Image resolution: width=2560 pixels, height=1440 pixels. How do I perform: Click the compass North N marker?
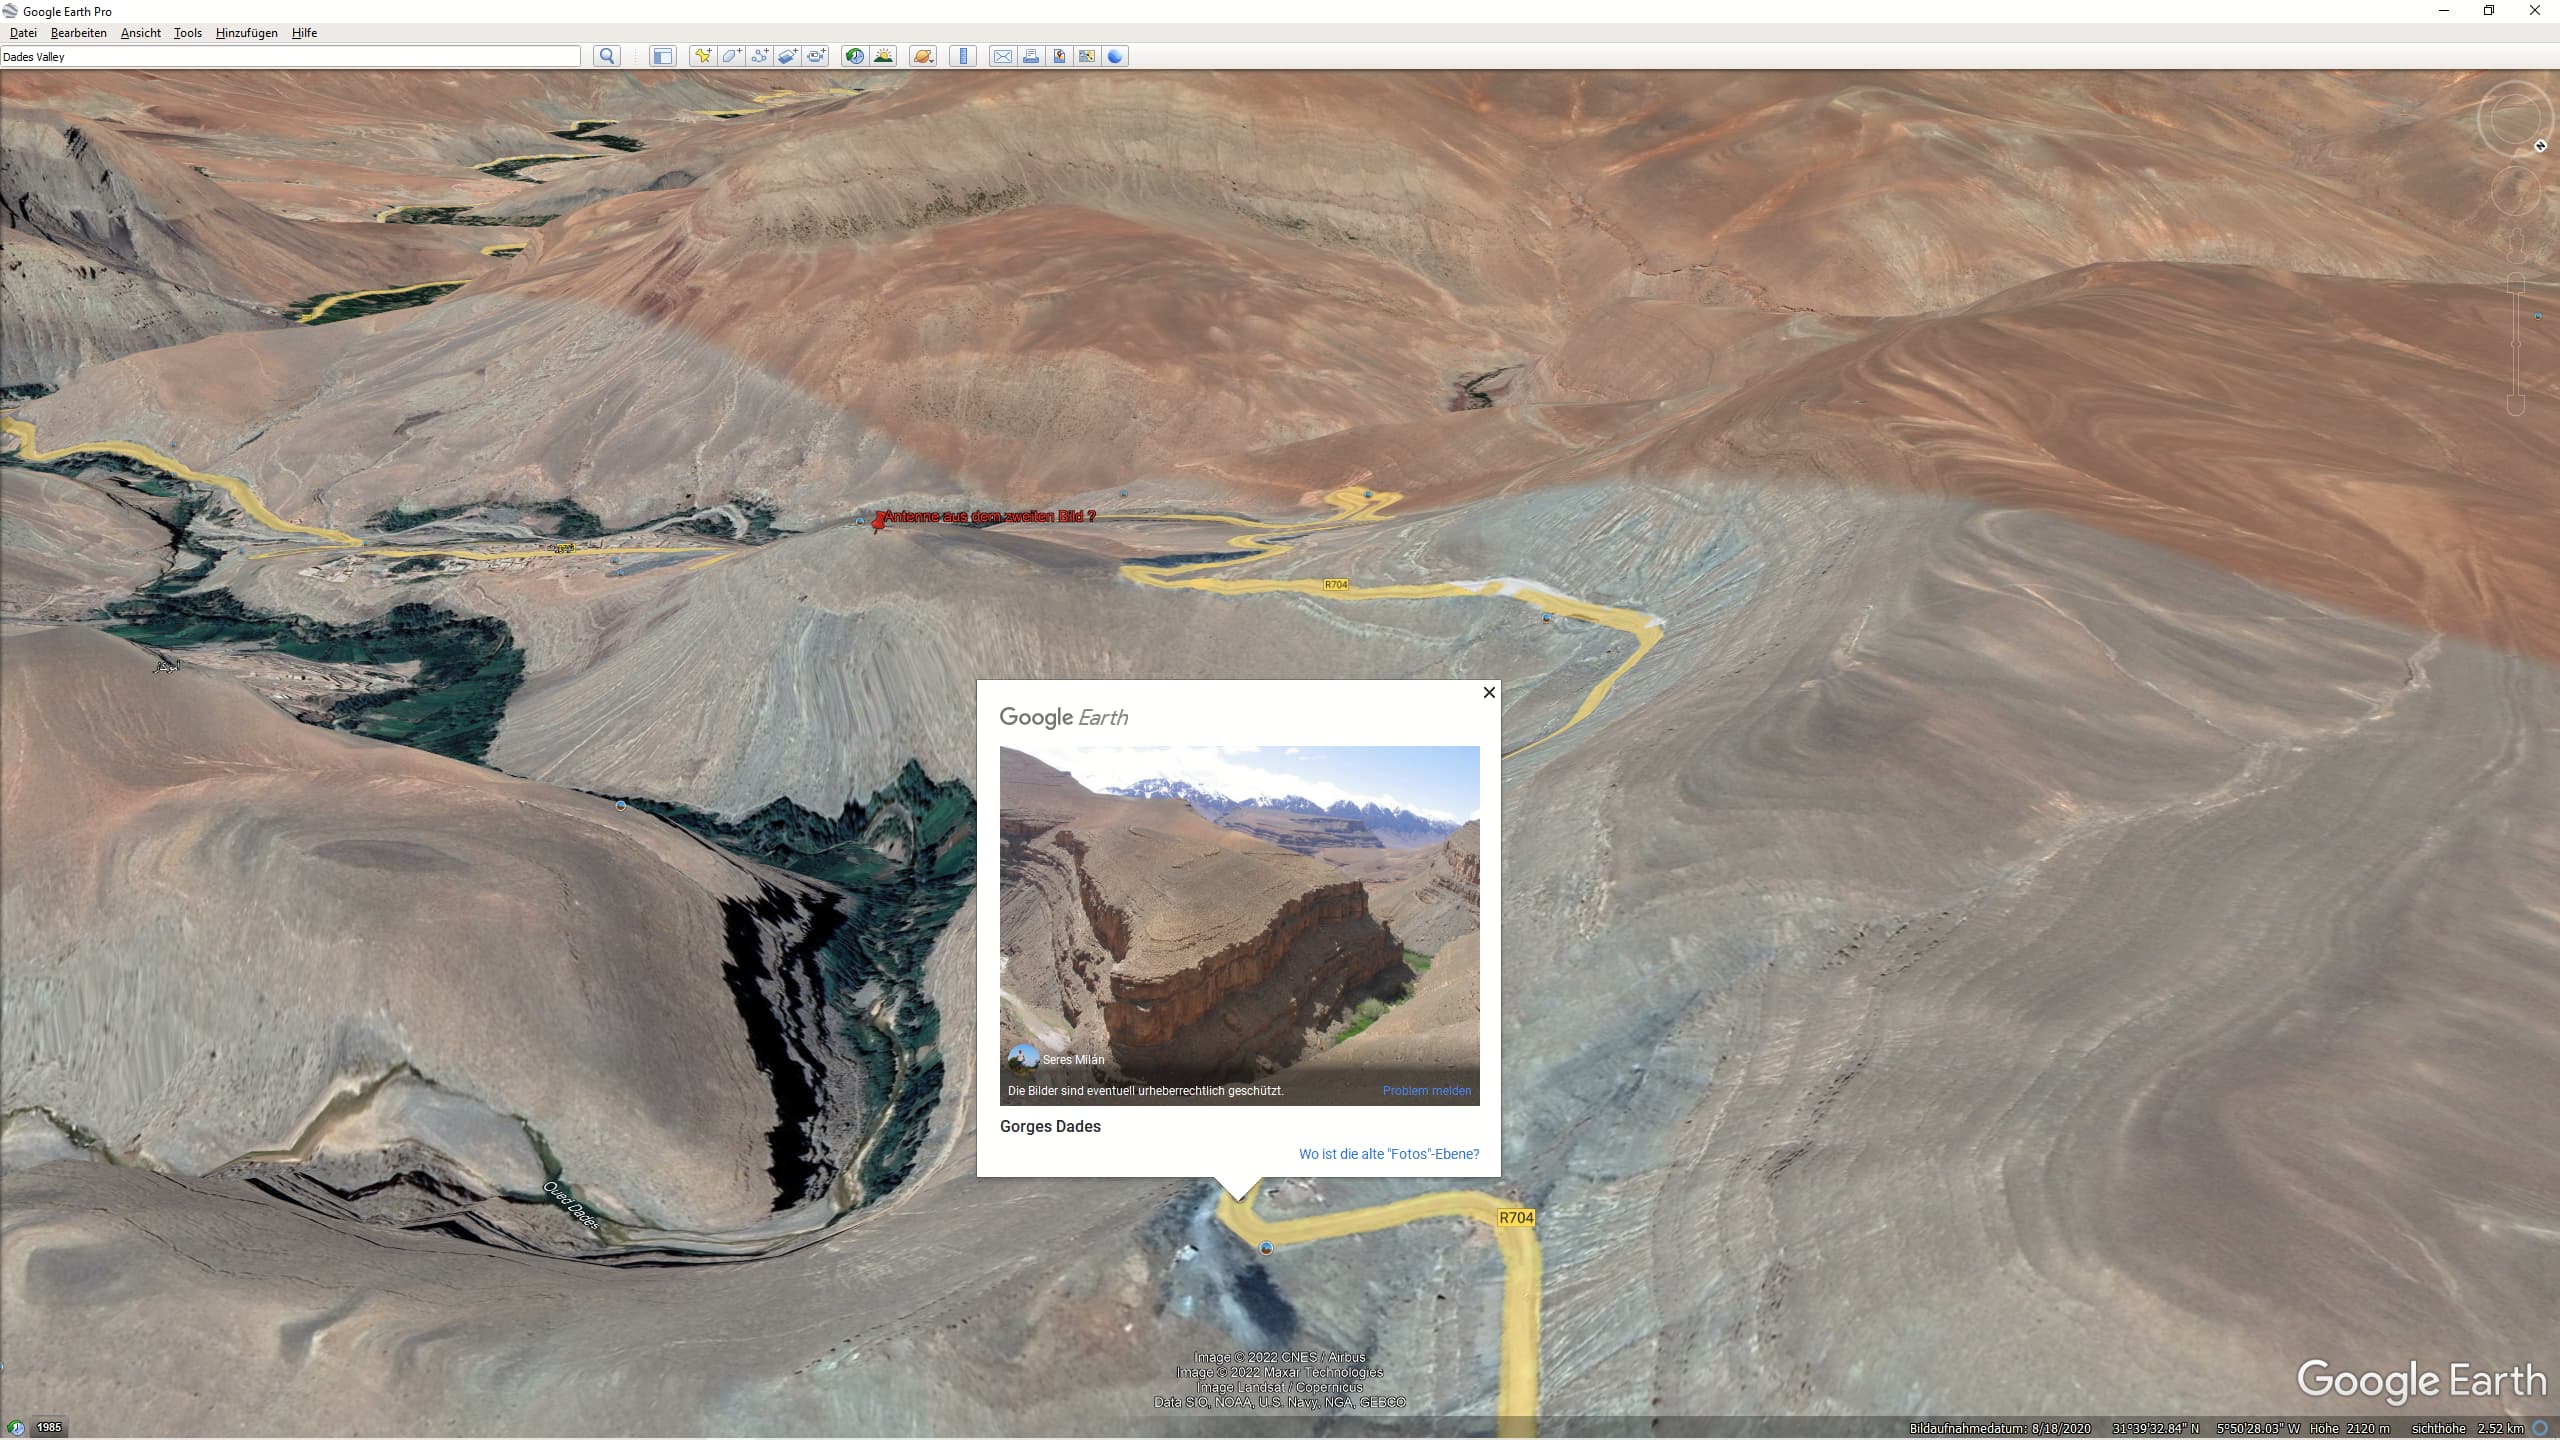pos(2540,147)
